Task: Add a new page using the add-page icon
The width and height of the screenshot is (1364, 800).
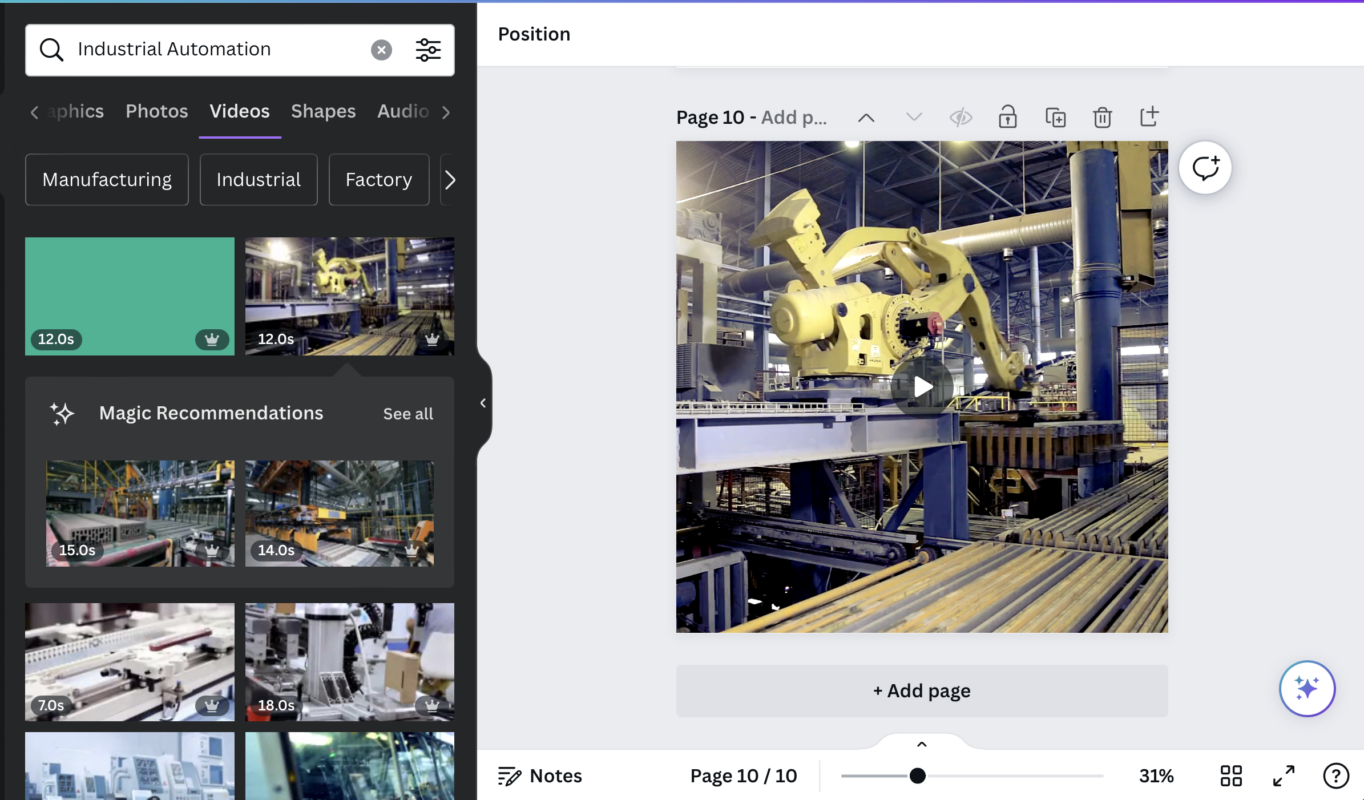Action: click(1148, 117)
